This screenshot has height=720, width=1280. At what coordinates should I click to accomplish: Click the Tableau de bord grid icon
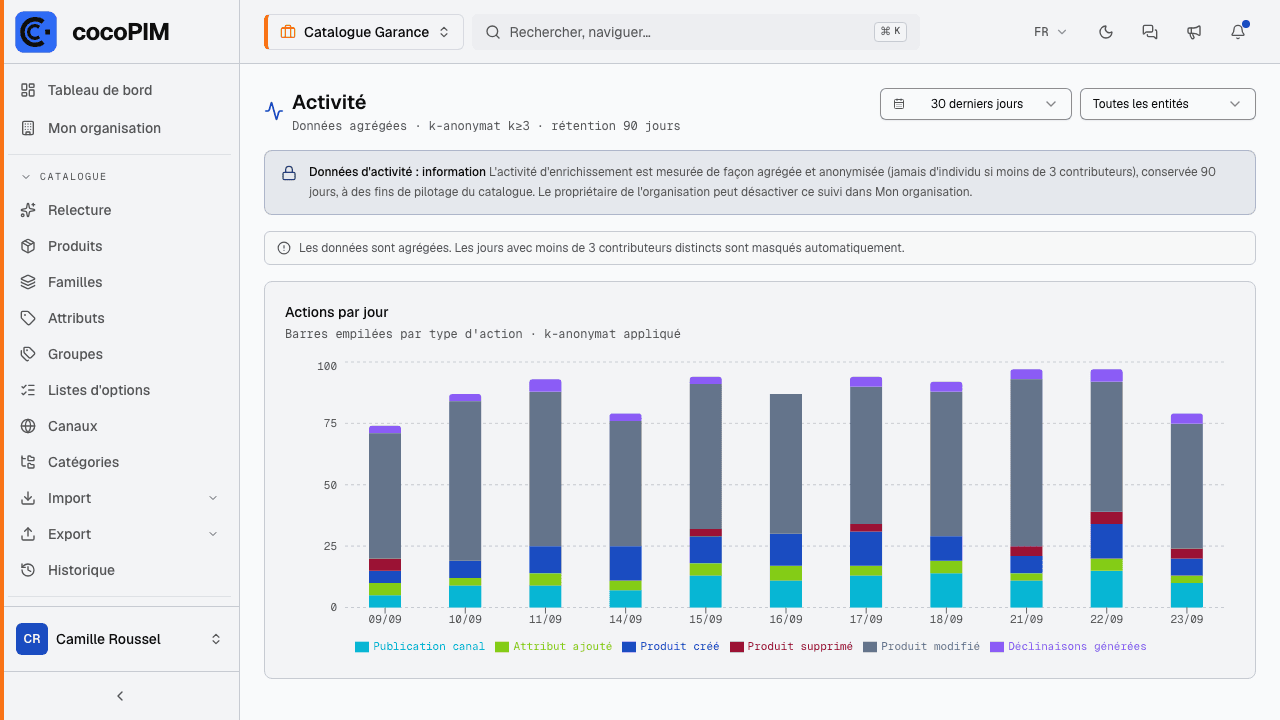[28, 90]
